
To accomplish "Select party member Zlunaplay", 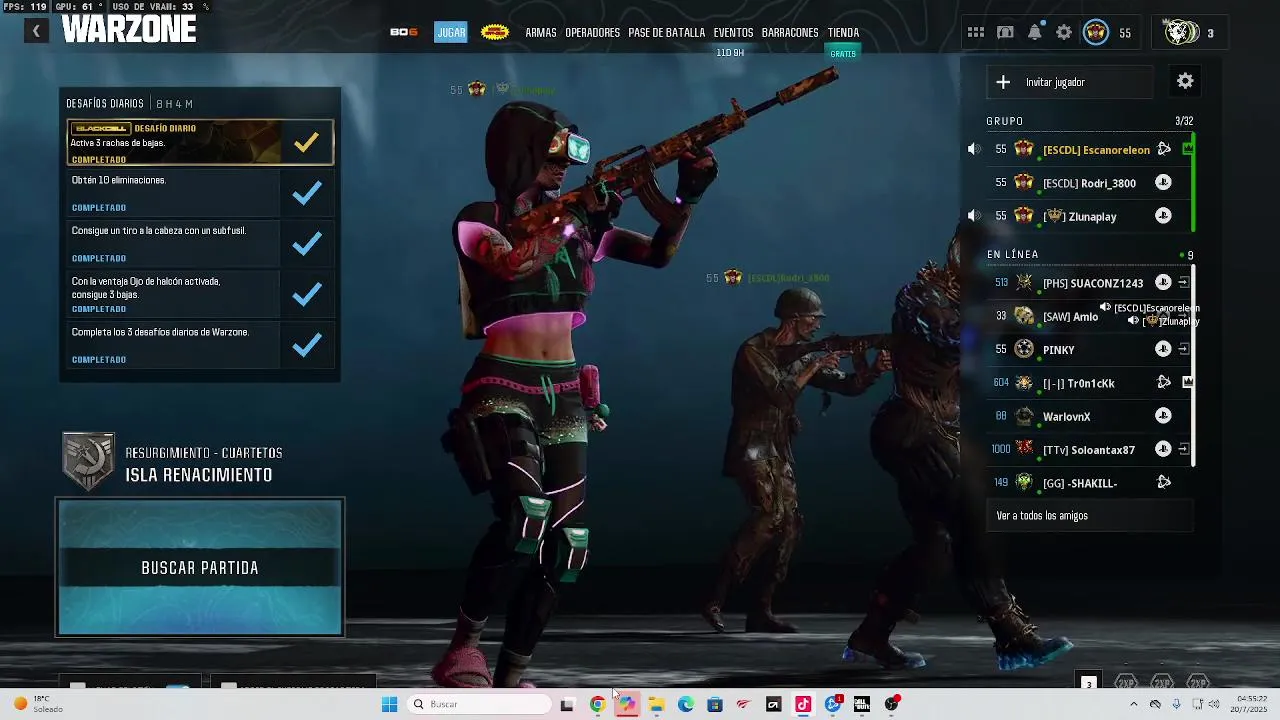I will (1088, 216).
